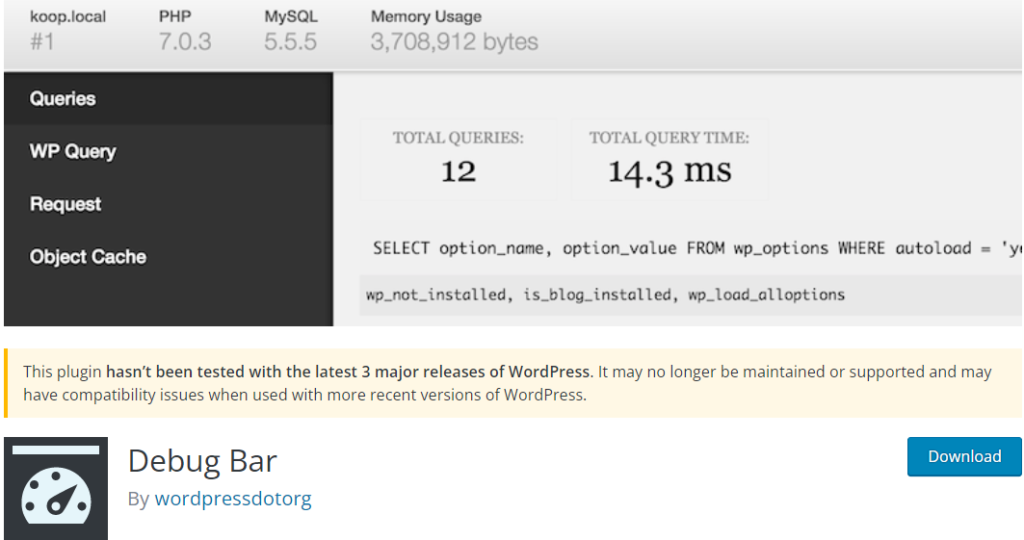Click the Total Queries count box

458,158
